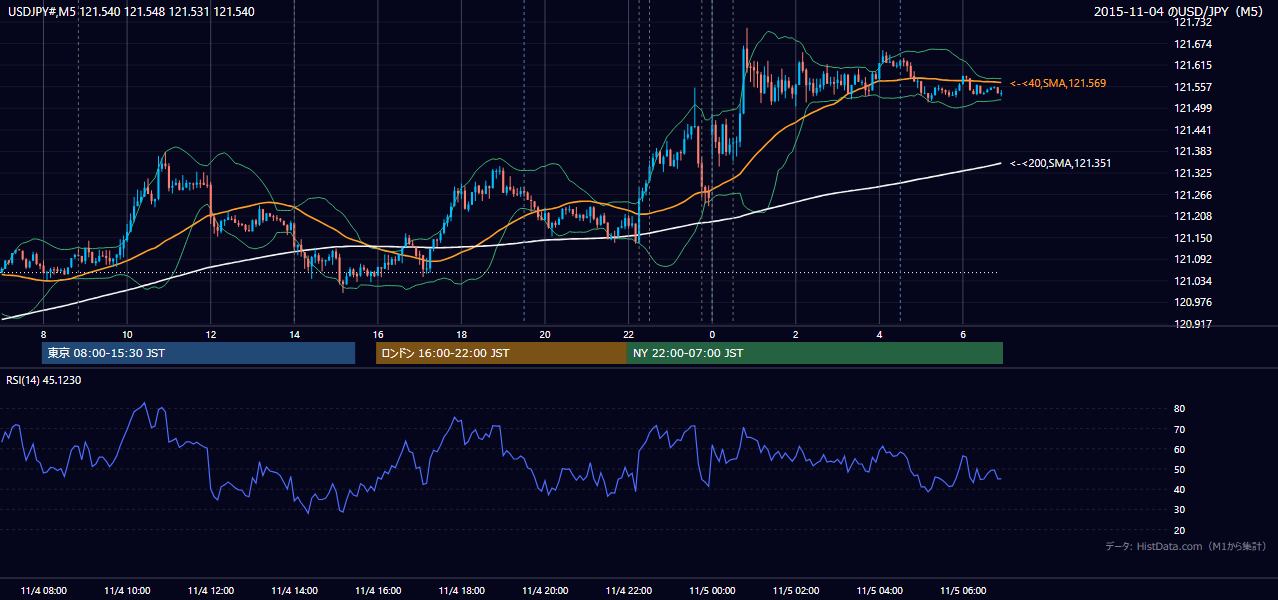Click the RSI(14) 45.1230 indicator label

[x=44, y=380]
